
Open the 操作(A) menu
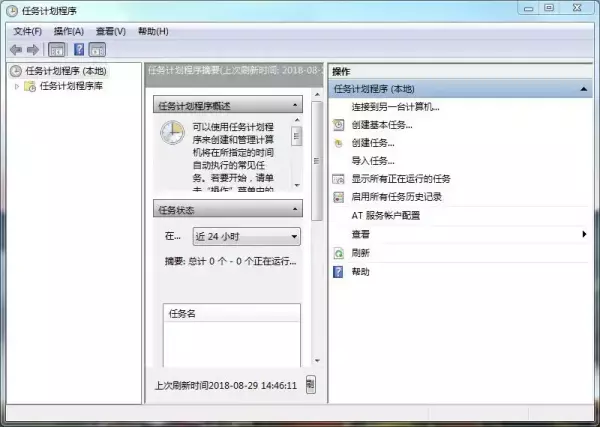click(69, 31)
